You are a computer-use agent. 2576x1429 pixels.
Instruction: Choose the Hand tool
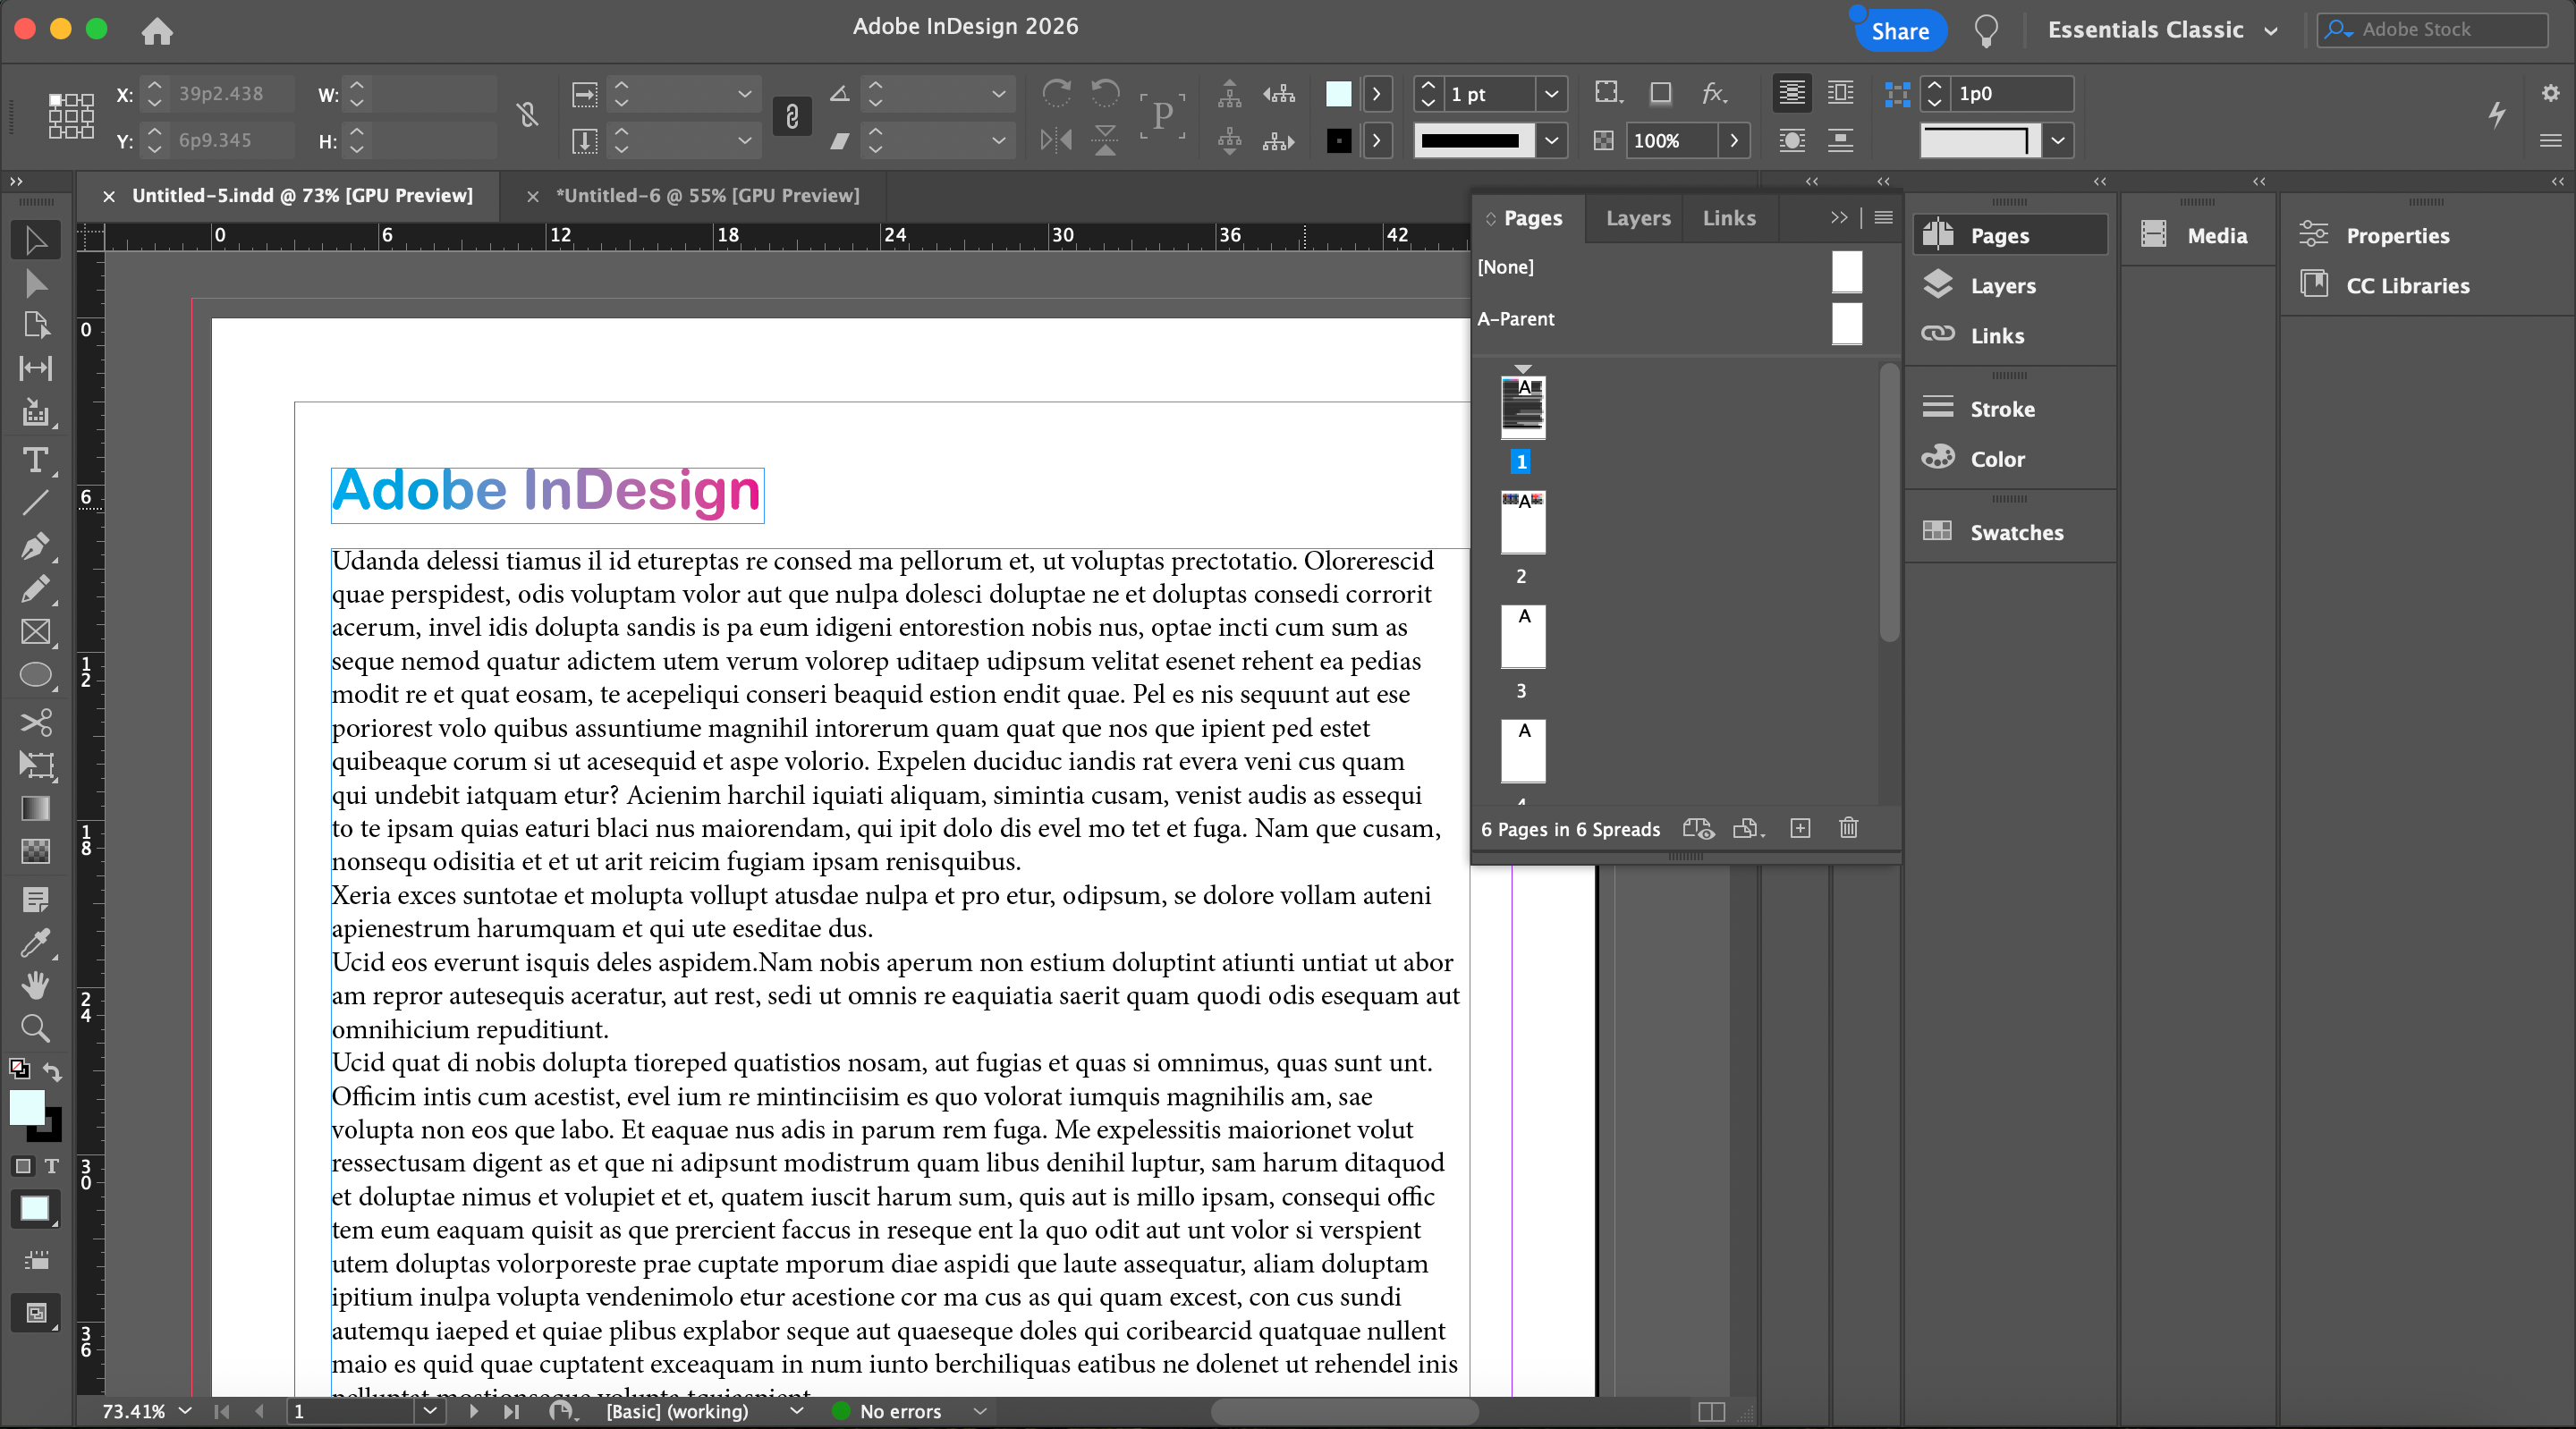tap(35, 985)
